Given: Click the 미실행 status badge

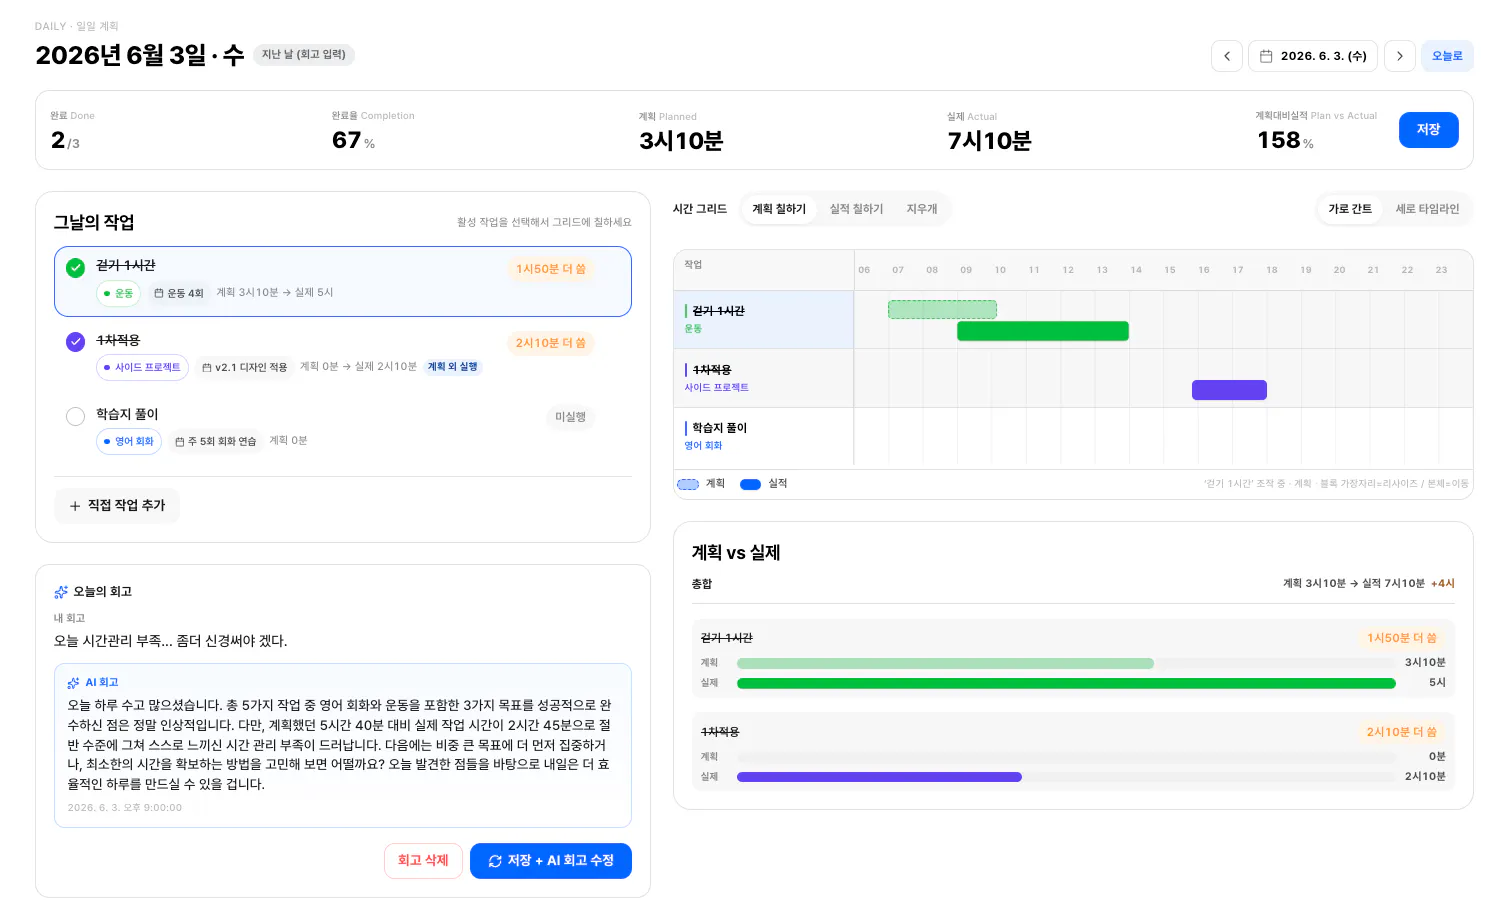Looking at the screenshot, I should (x=570, y=417).
